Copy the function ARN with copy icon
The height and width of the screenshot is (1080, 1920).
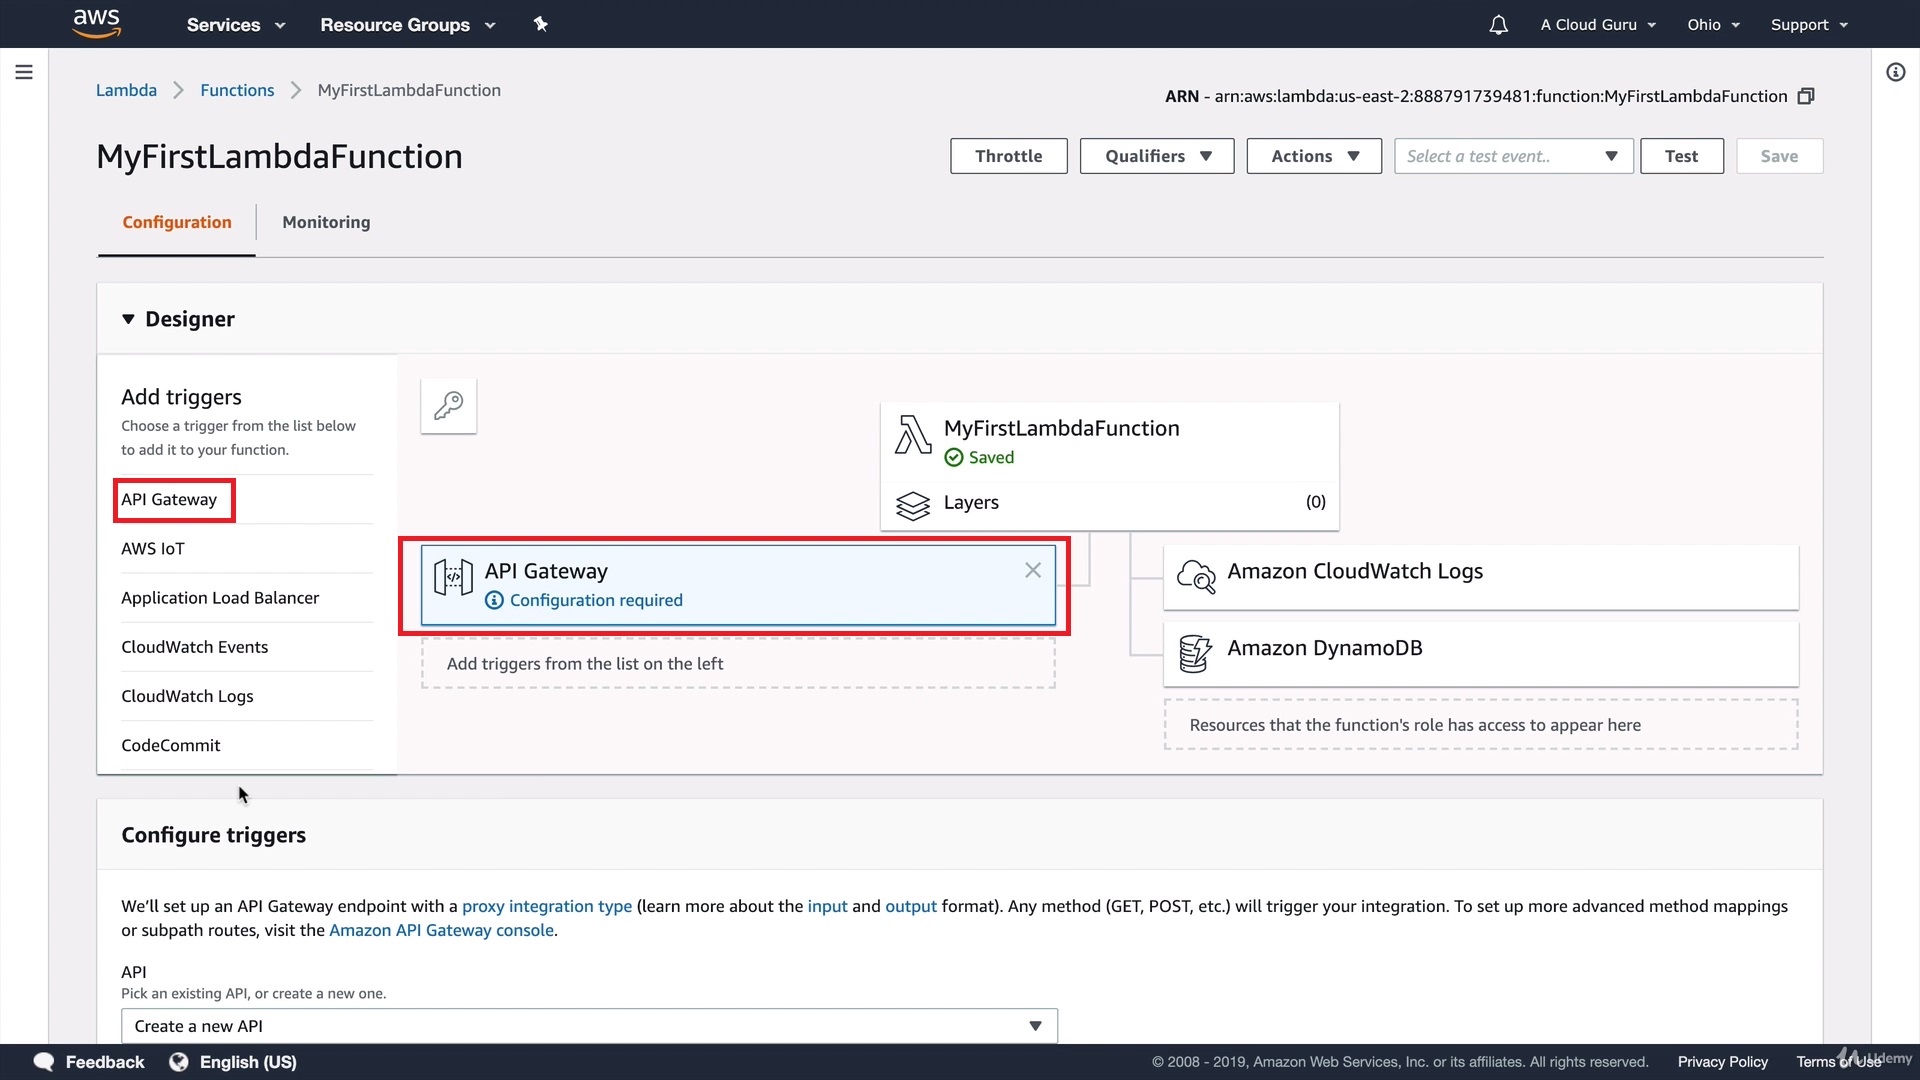pyautogui.click(x=1806, y=96)
